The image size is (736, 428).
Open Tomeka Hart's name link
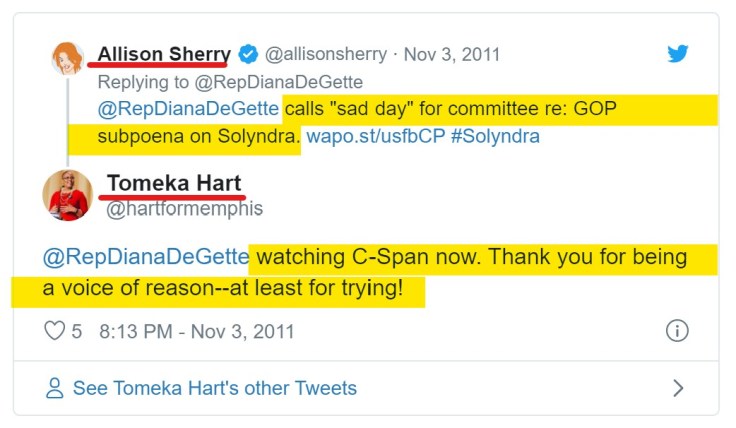pyautogui.click(x=175, y=183)
